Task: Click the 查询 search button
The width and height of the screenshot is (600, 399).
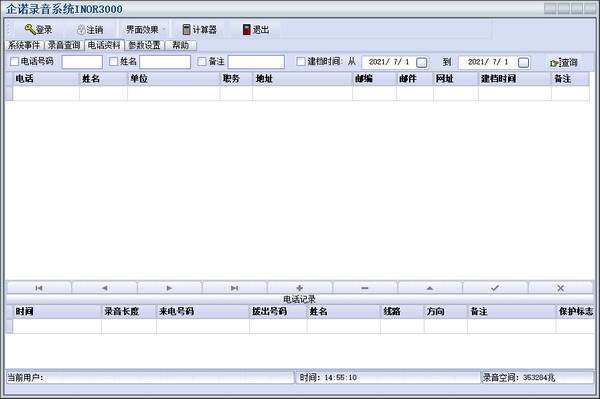Action: pos(564,62)
